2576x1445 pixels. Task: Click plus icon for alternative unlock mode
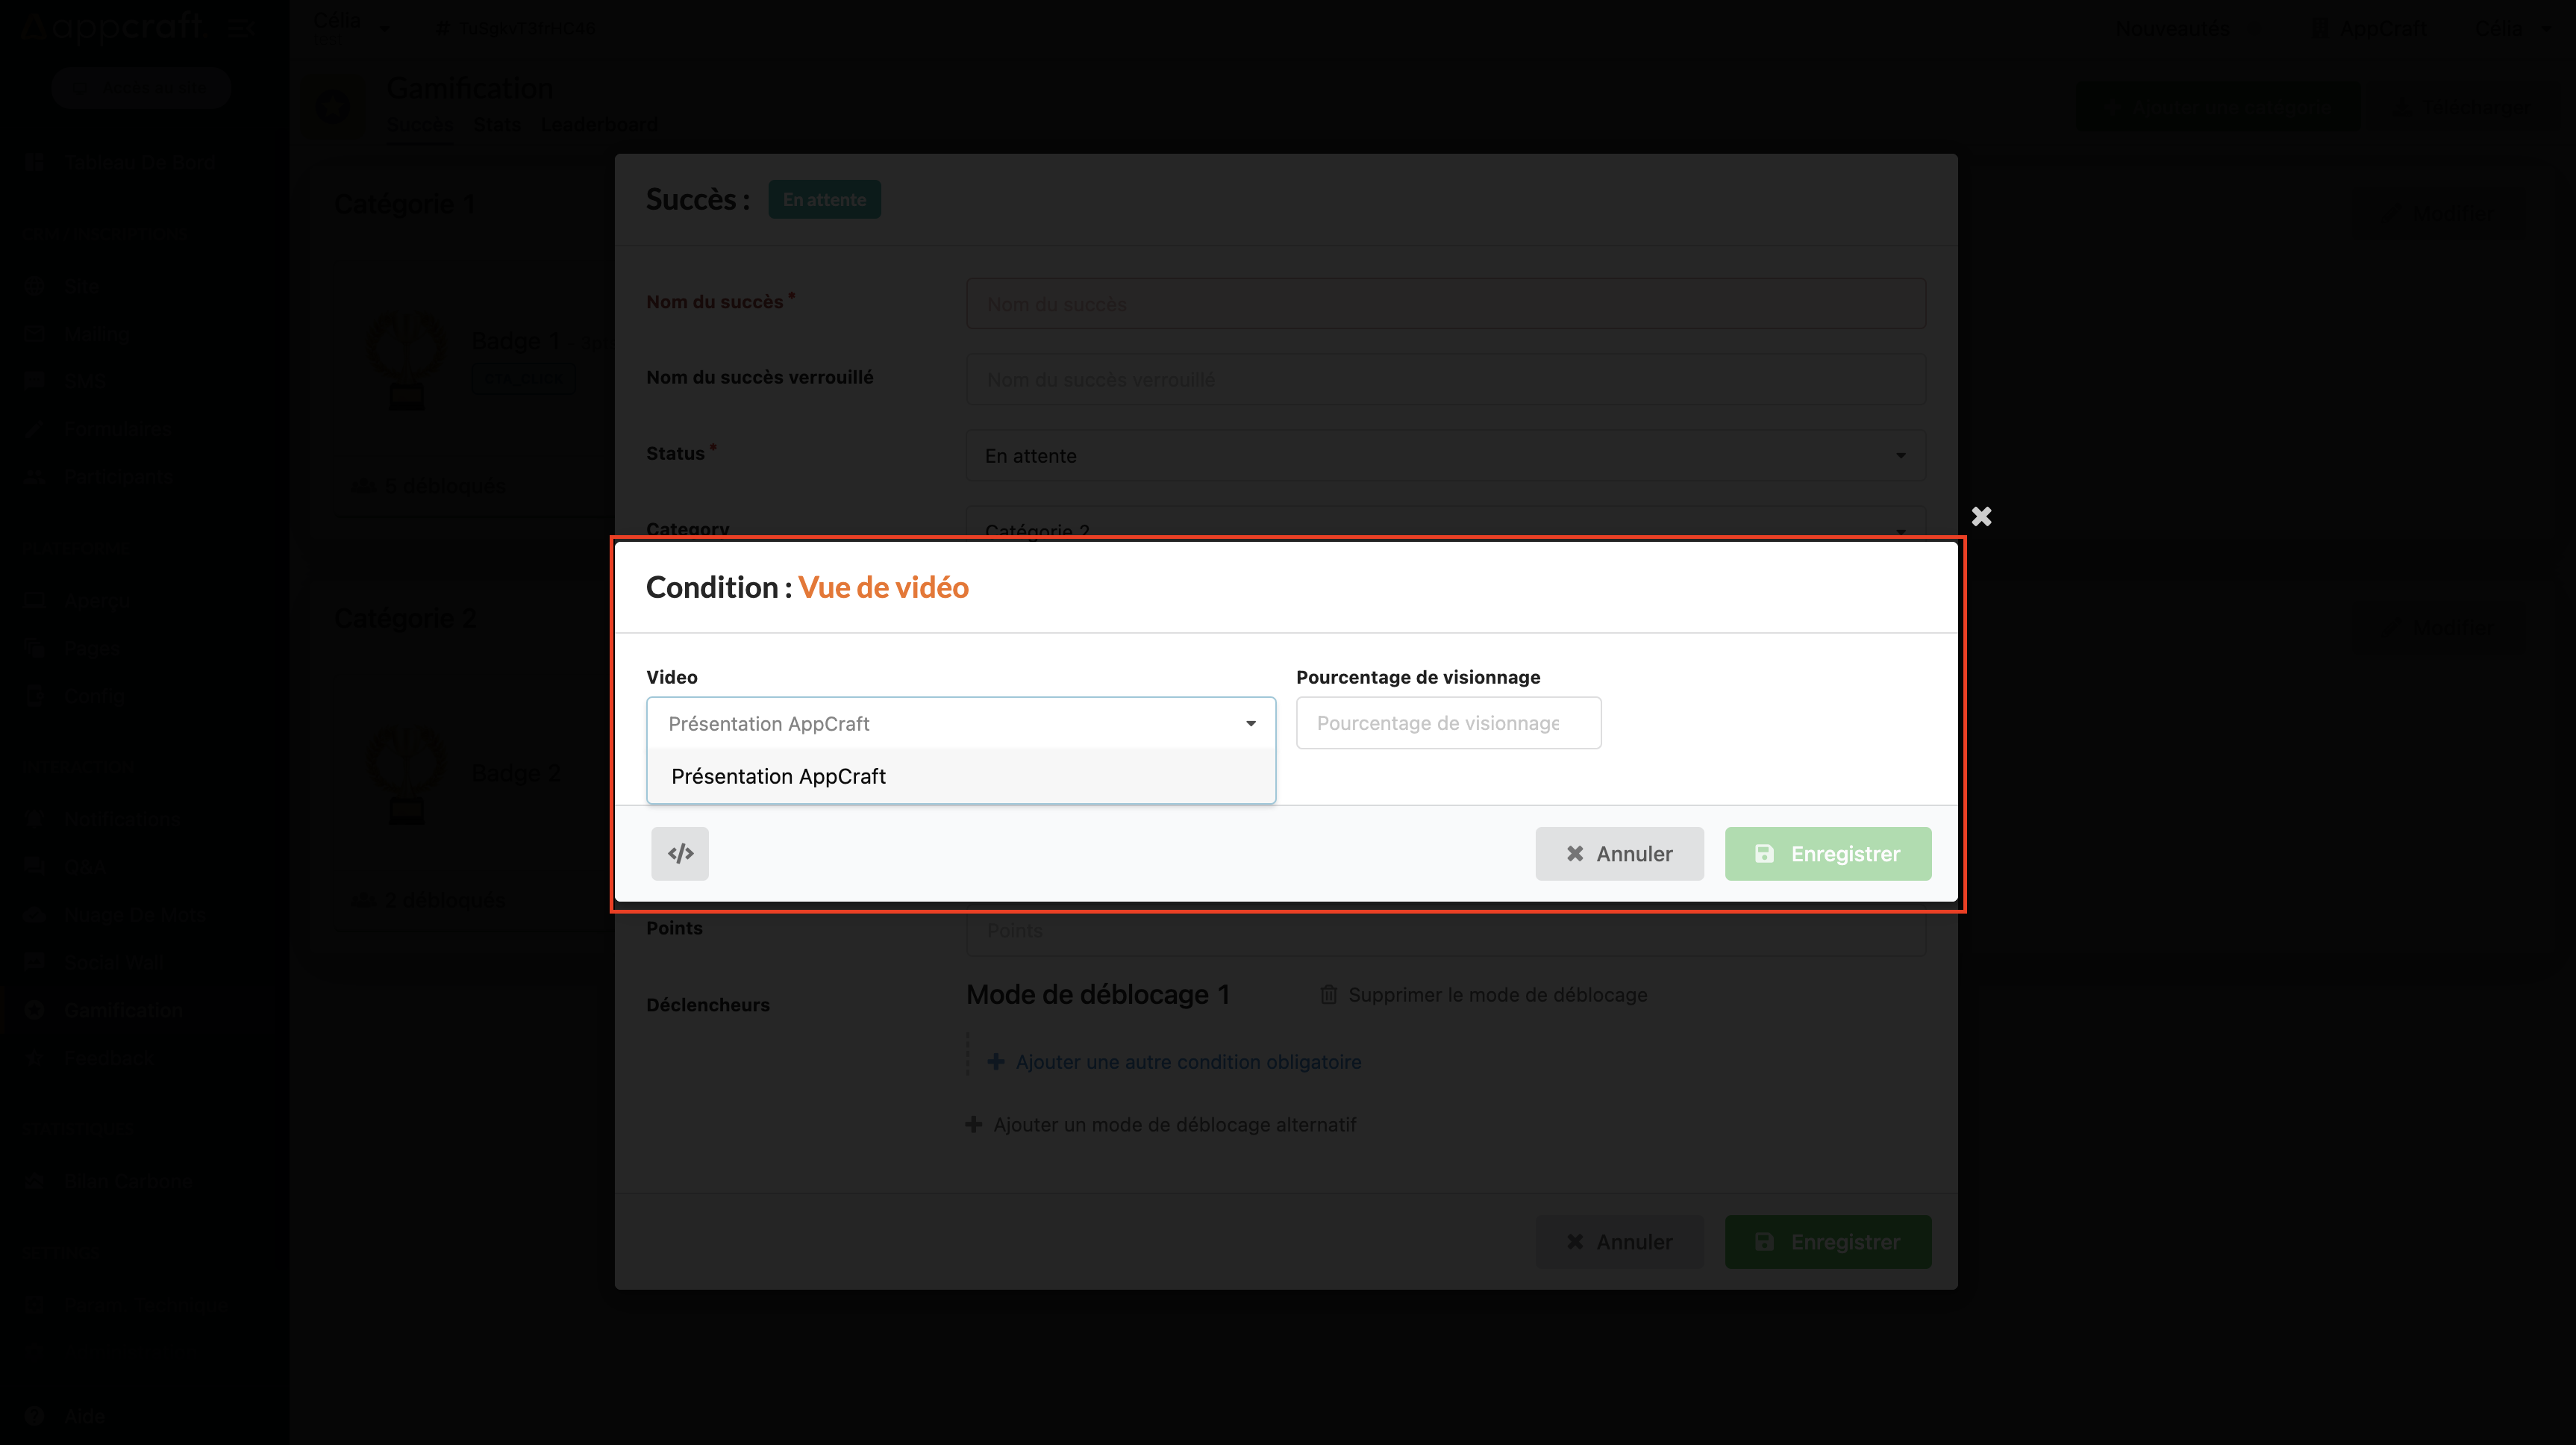(973, 1125)
